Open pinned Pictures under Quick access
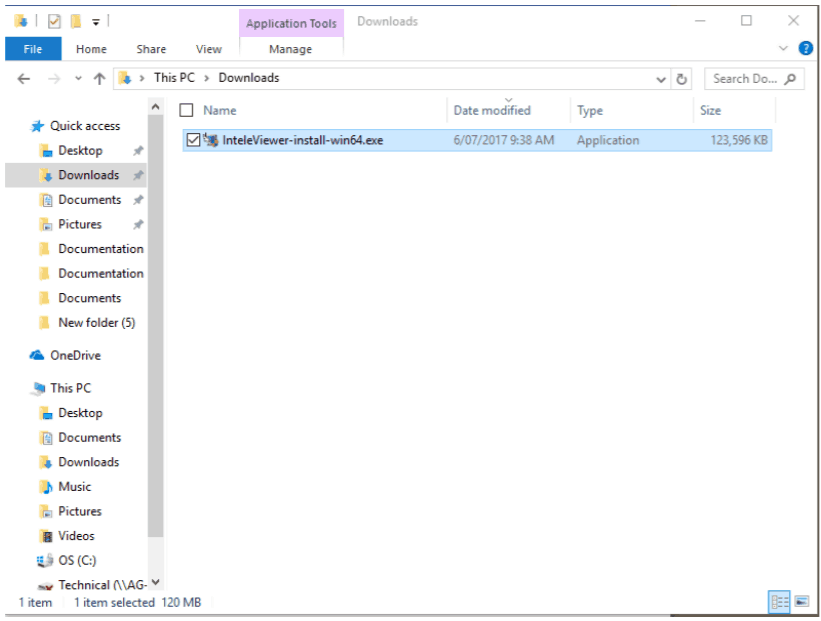 (80, 225)
